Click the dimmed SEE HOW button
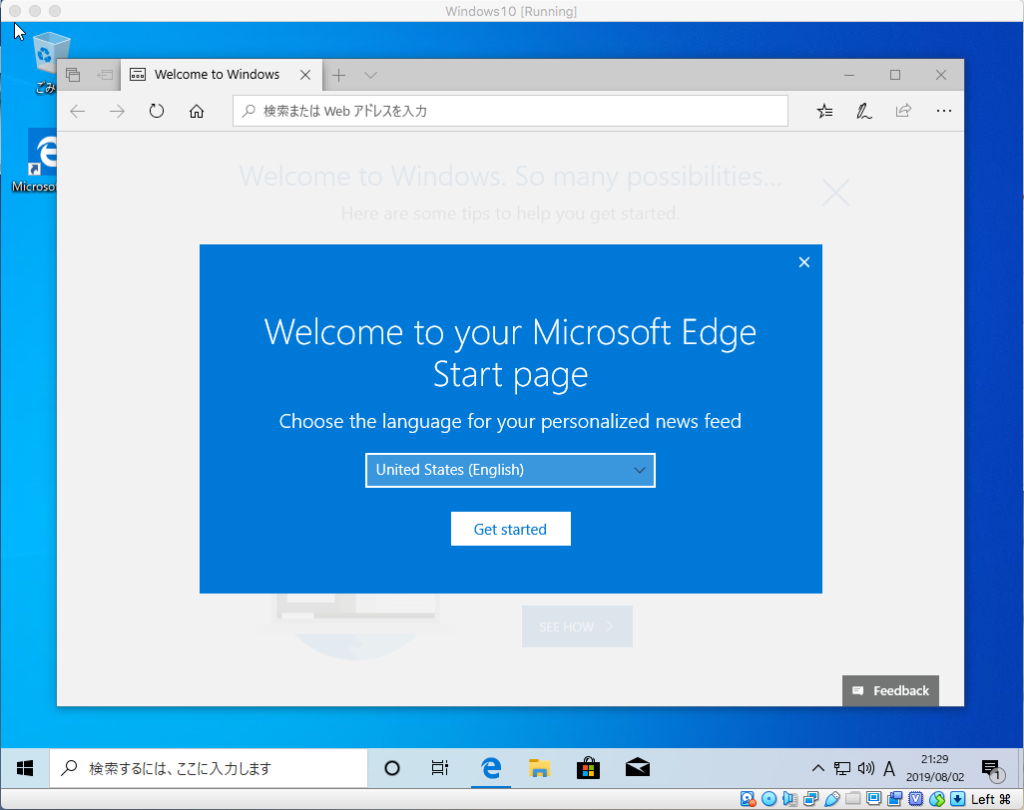Image resolution: width=1024 pixels, height=810 pixels. pyautogui.click(x=577, y=626)
